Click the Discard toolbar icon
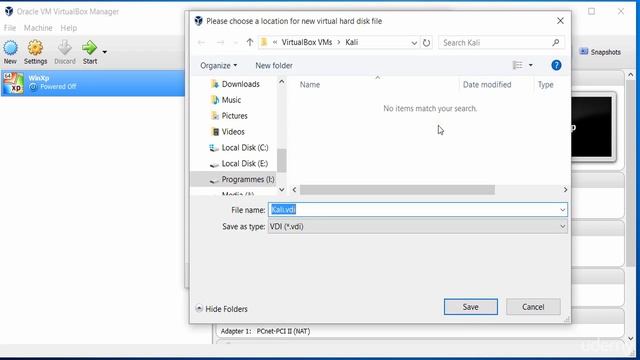 (65, 52)
